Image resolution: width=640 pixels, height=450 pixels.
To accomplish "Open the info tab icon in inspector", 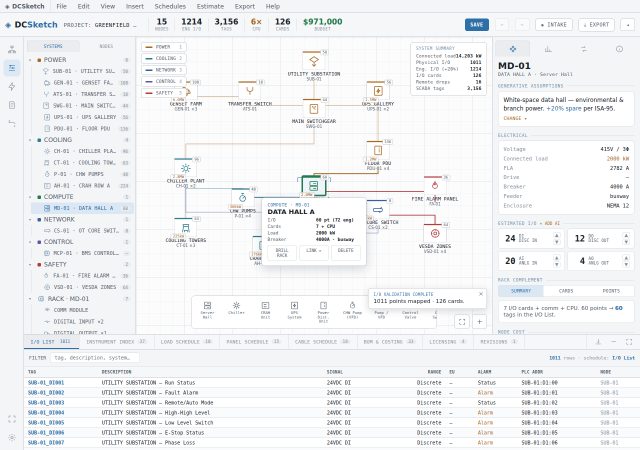I will pos(620,49).
